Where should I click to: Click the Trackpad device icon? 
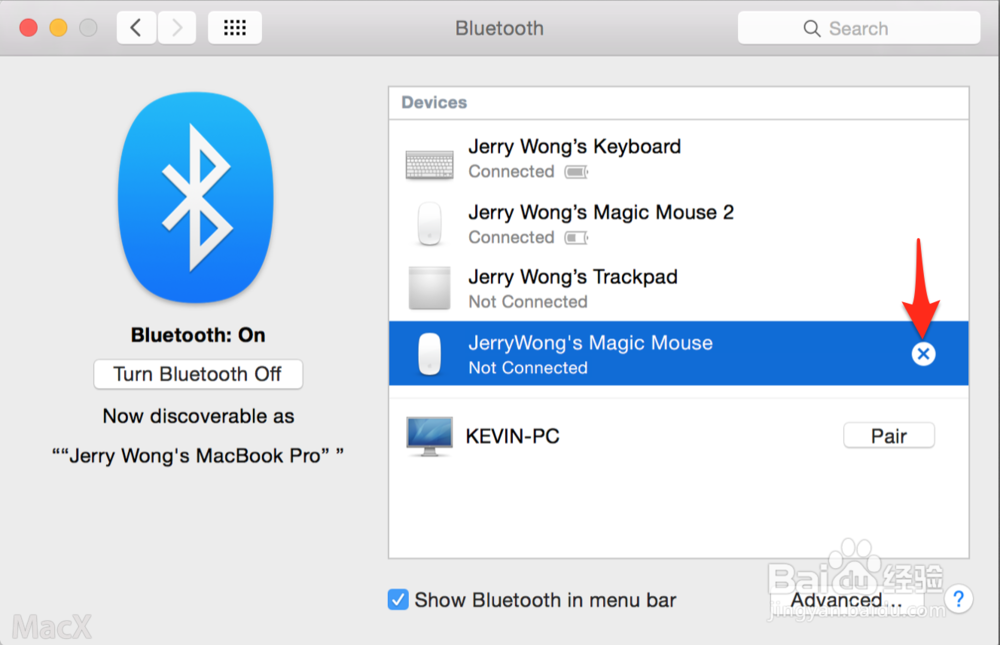[429, 288]
